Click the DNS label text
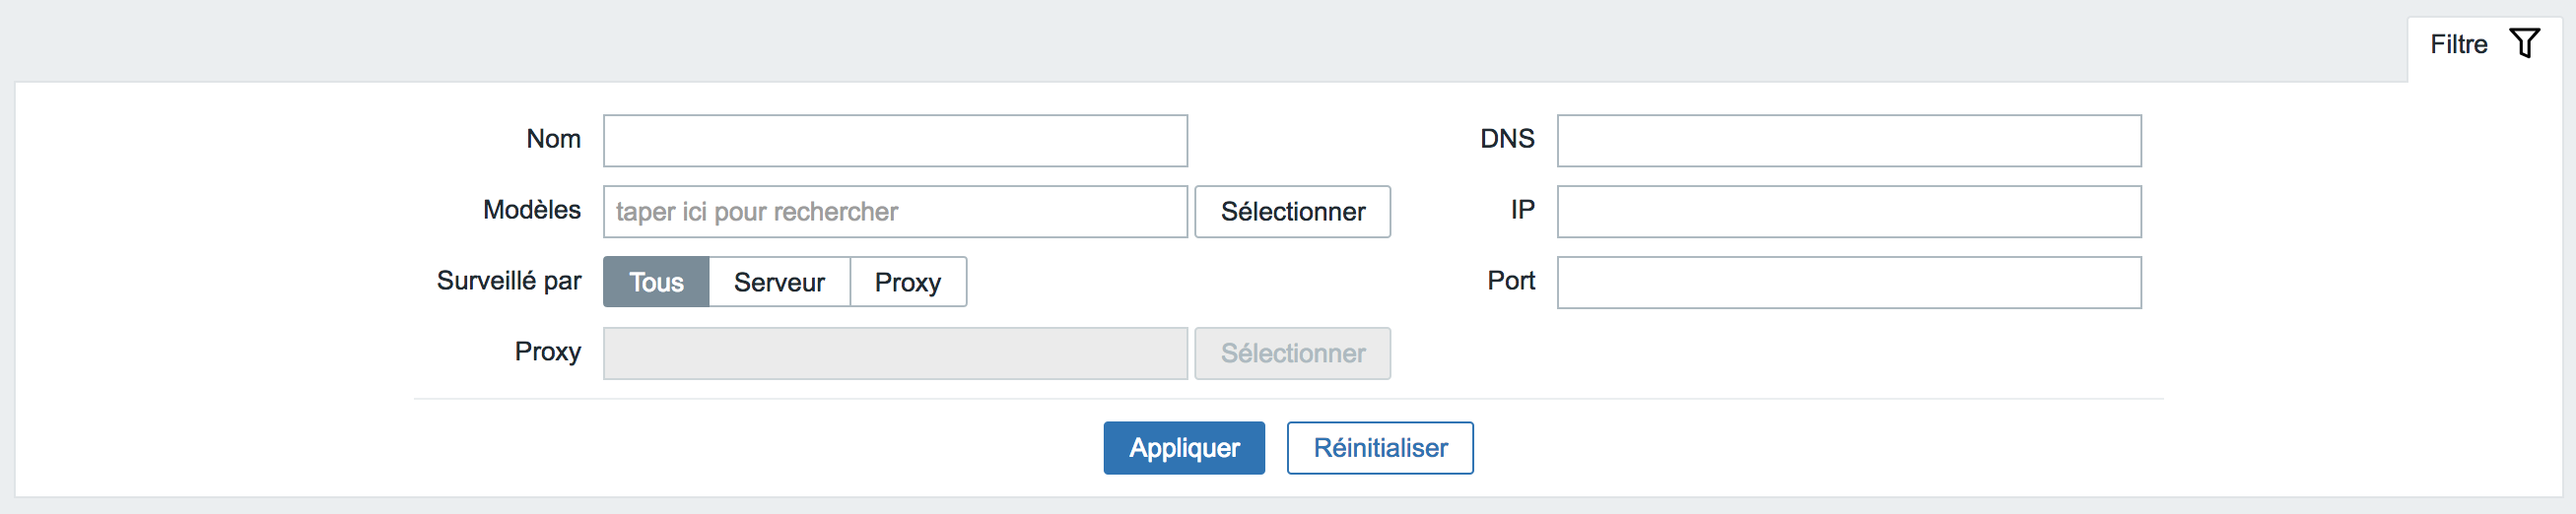 point(1507,139)
